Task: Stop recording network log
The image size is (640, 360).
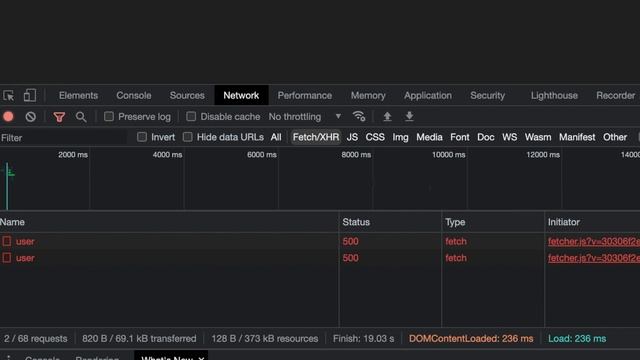Action: 8,117
